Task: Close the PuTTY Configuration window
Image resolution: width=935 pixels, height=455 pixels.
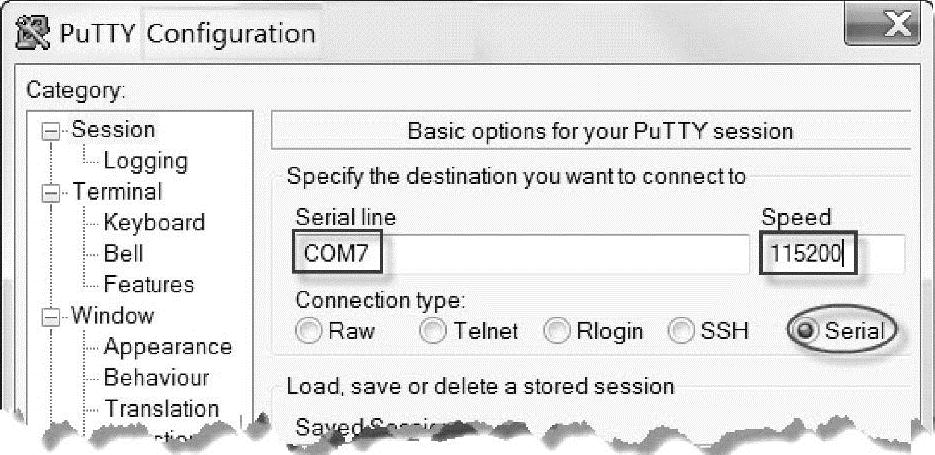Action: pos(882,27)
